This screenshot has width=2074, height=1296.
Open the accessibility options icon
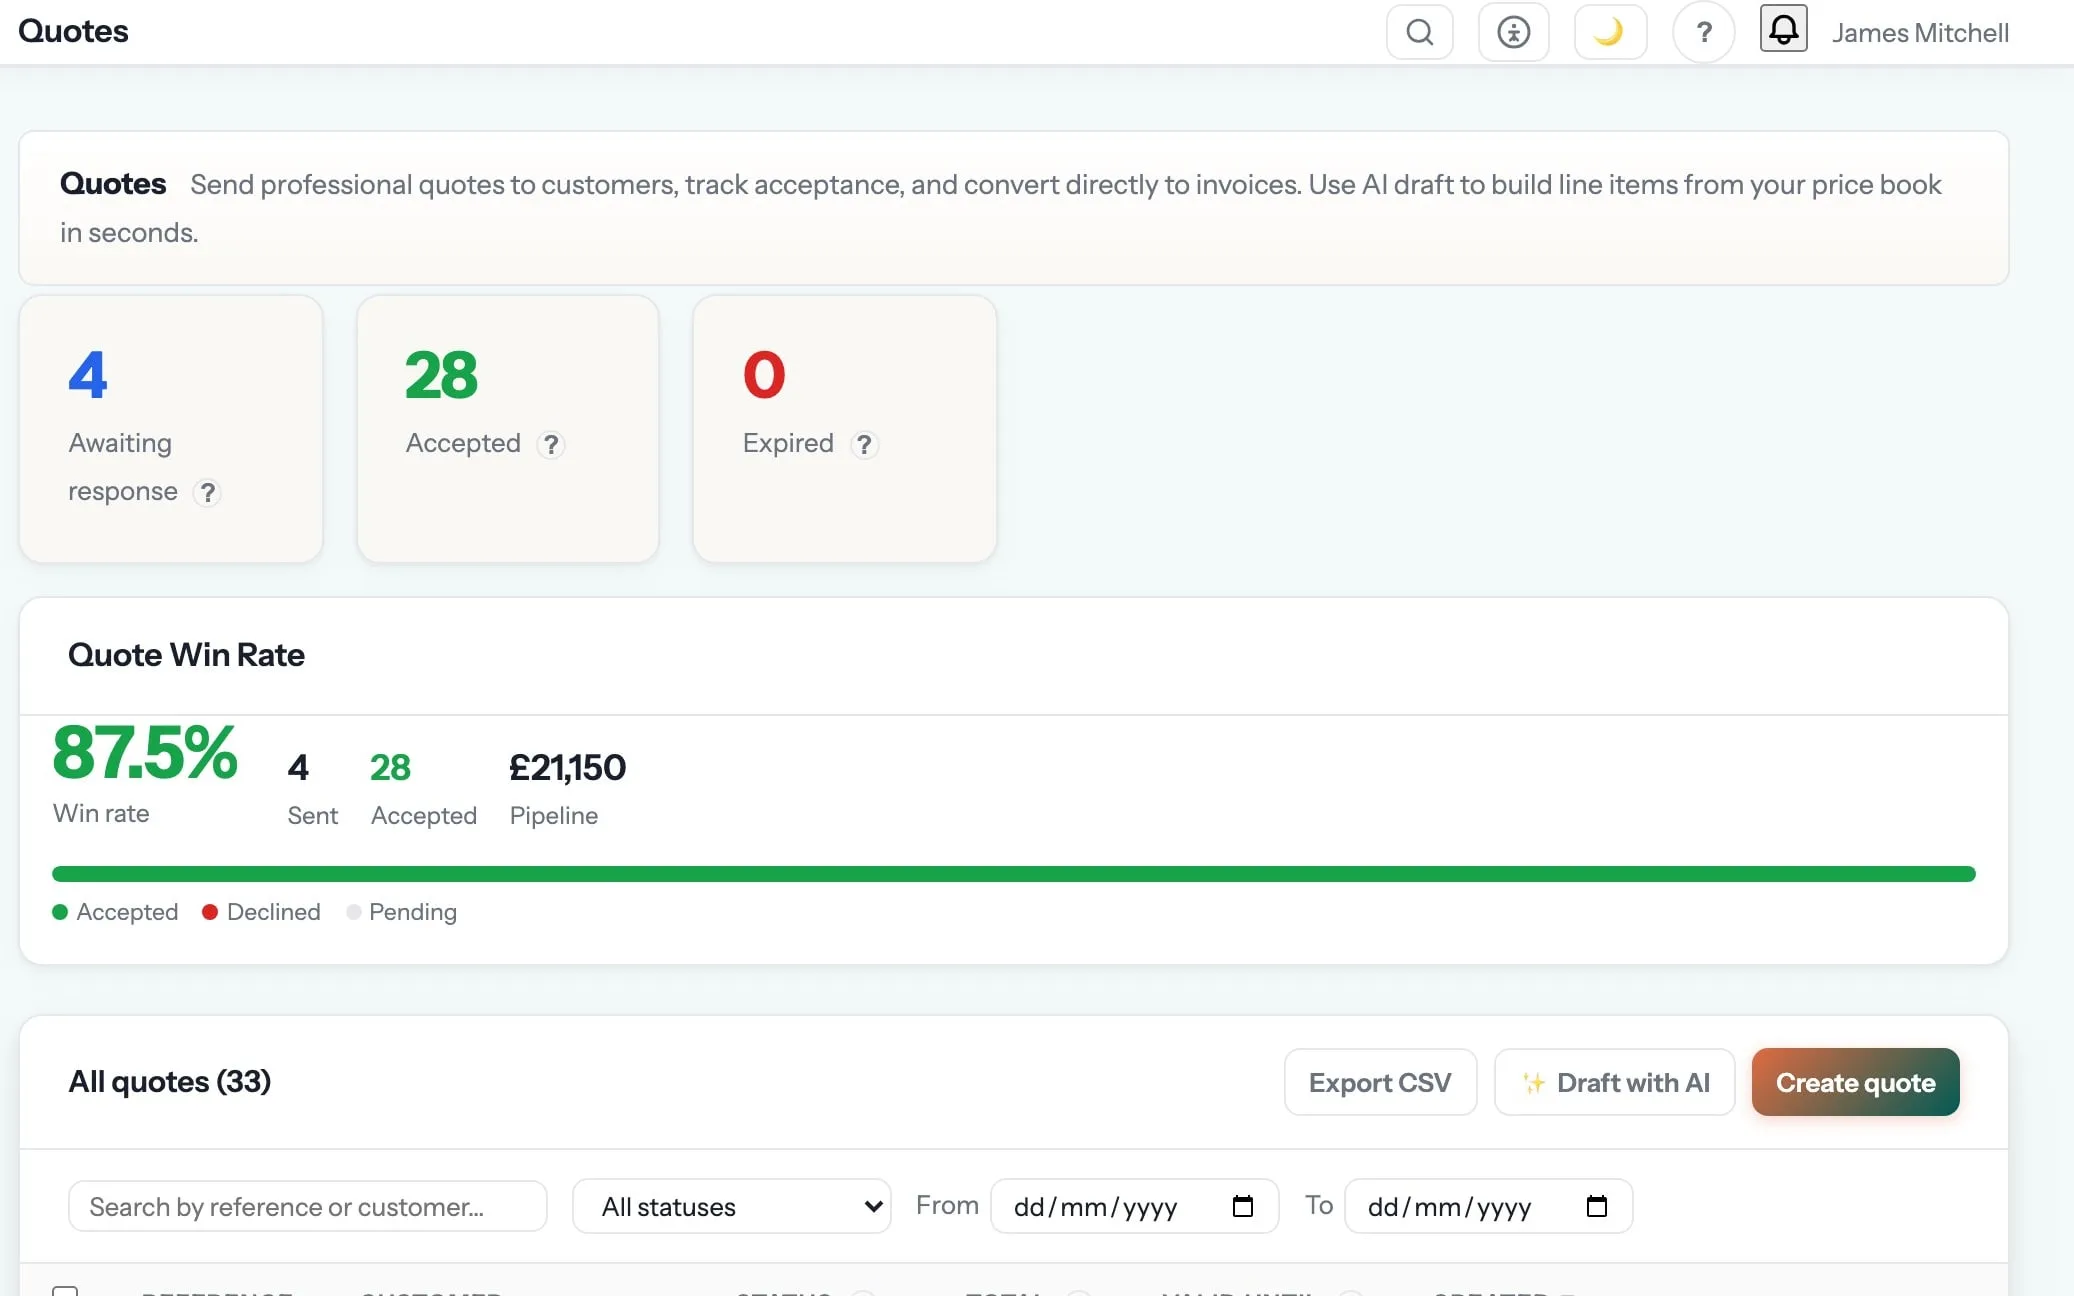(x=1513, y=32)
